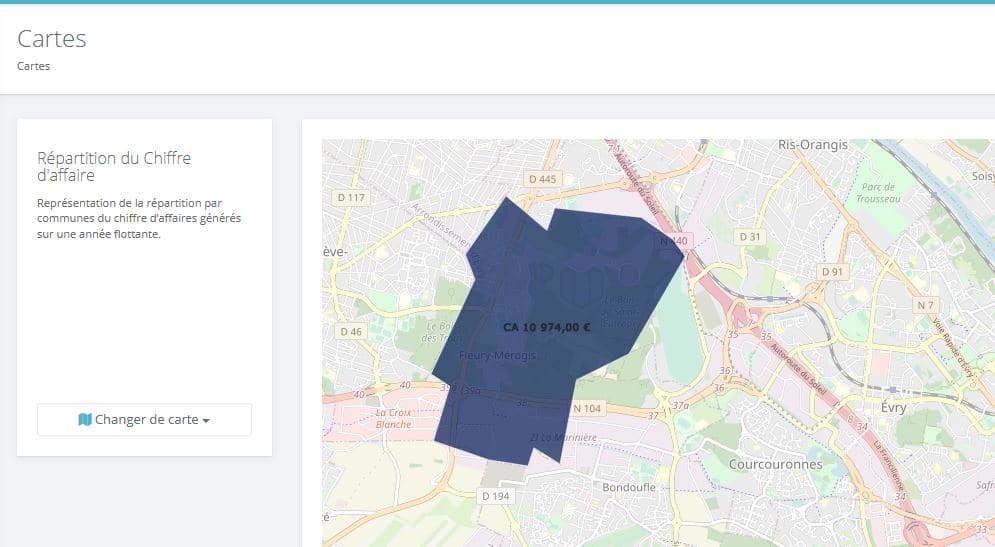The image size is (995, 547).
Task: Click the Ris-Orangis town label
Action: point(813,145)
